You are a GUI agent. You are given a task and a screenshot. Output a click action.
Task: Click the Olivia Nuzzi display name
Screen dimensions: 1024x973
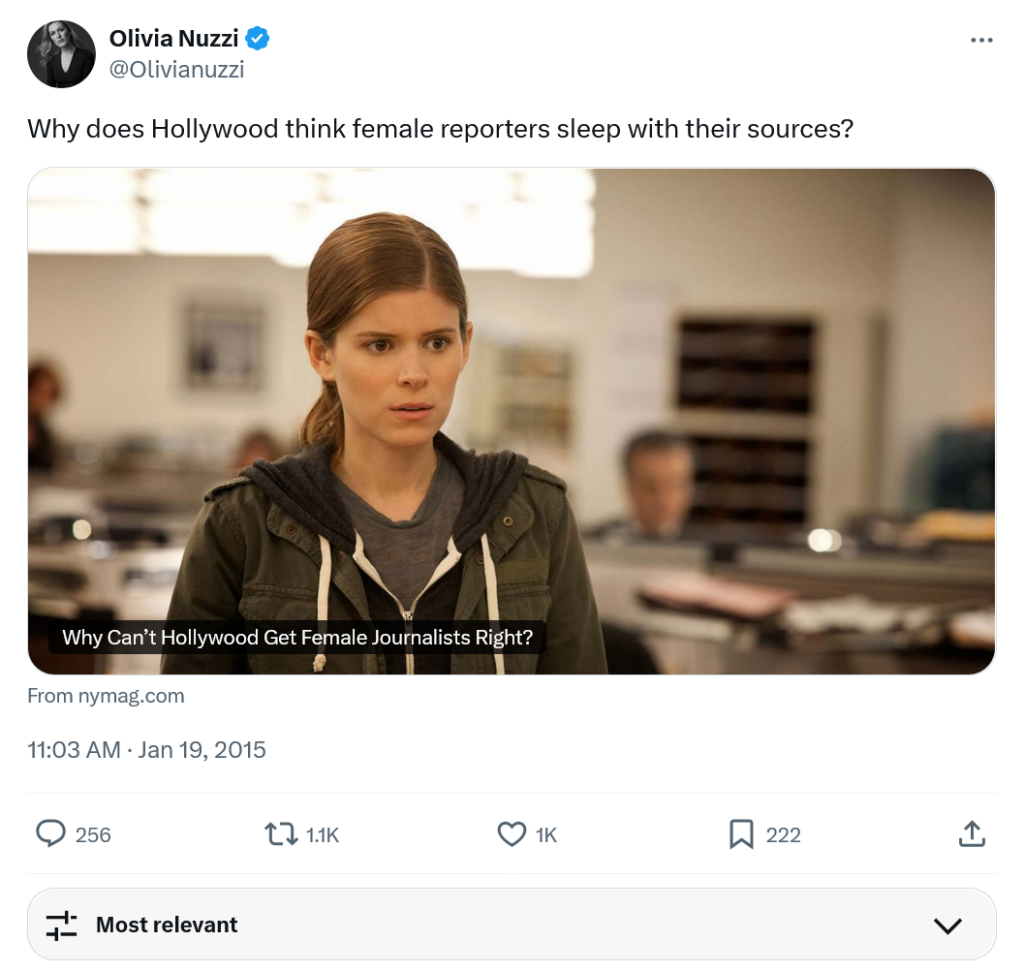pyautogui.click(x=173, y=39)
